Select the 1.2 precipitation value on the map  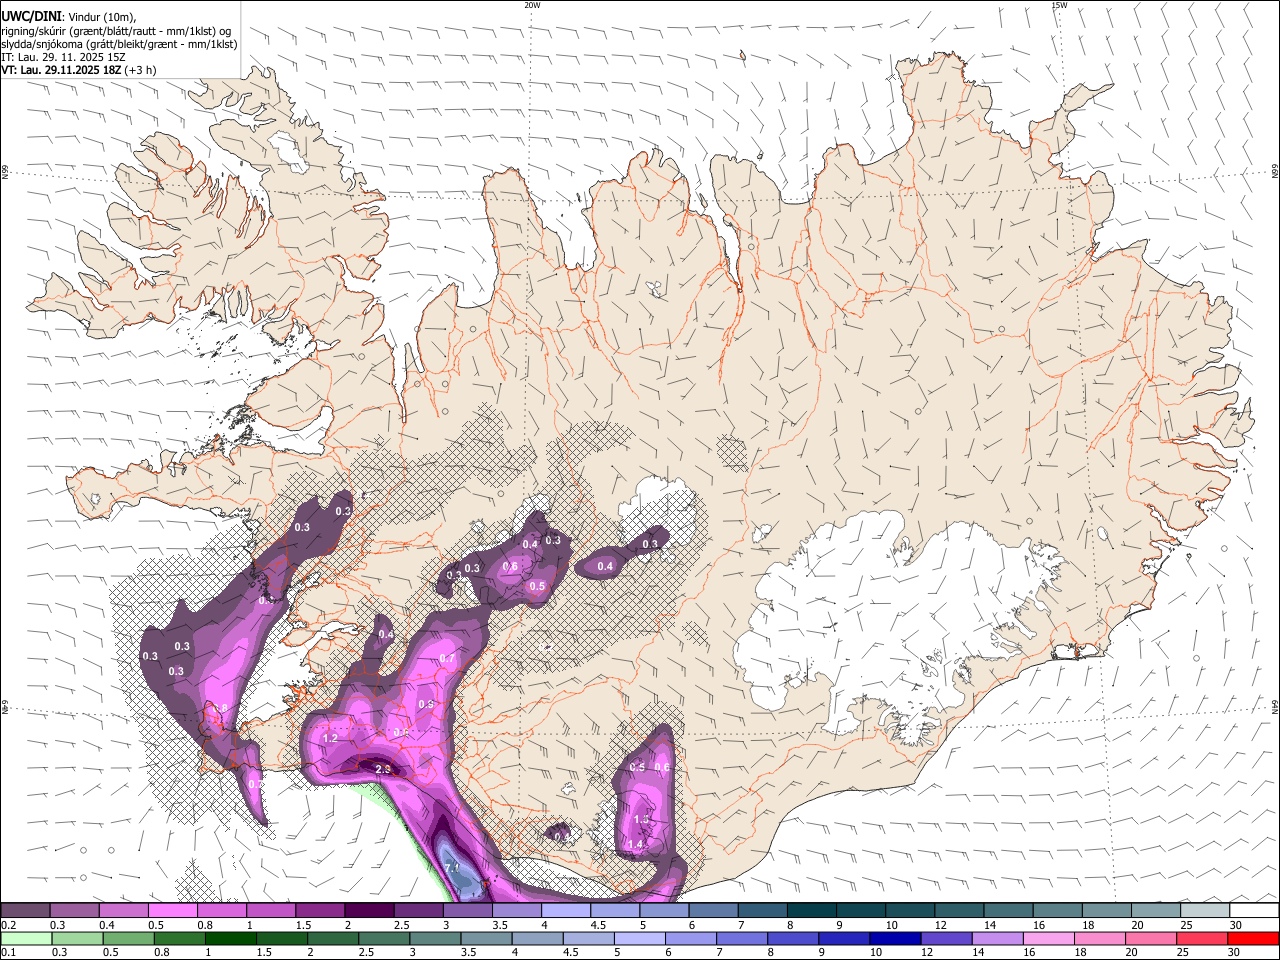[x=330, y=738]
